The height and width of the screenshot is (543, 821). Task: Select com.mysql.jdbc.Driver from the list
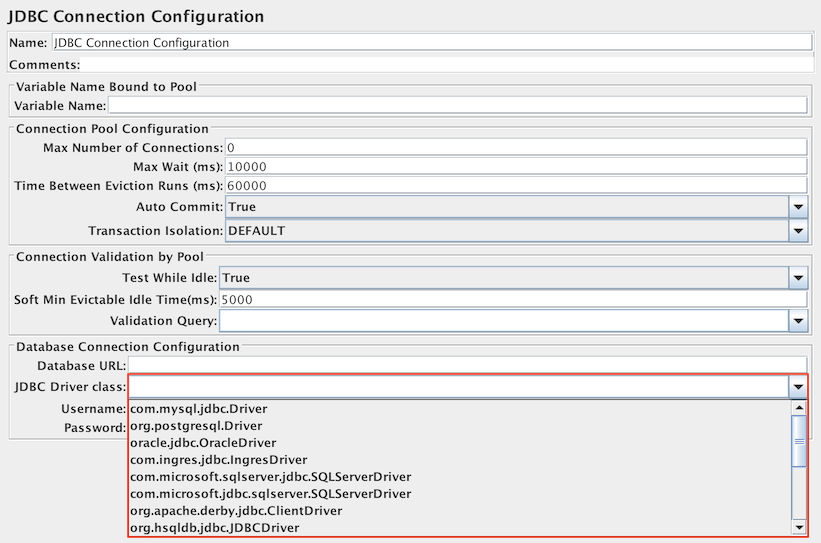click(x=198, y=409)
